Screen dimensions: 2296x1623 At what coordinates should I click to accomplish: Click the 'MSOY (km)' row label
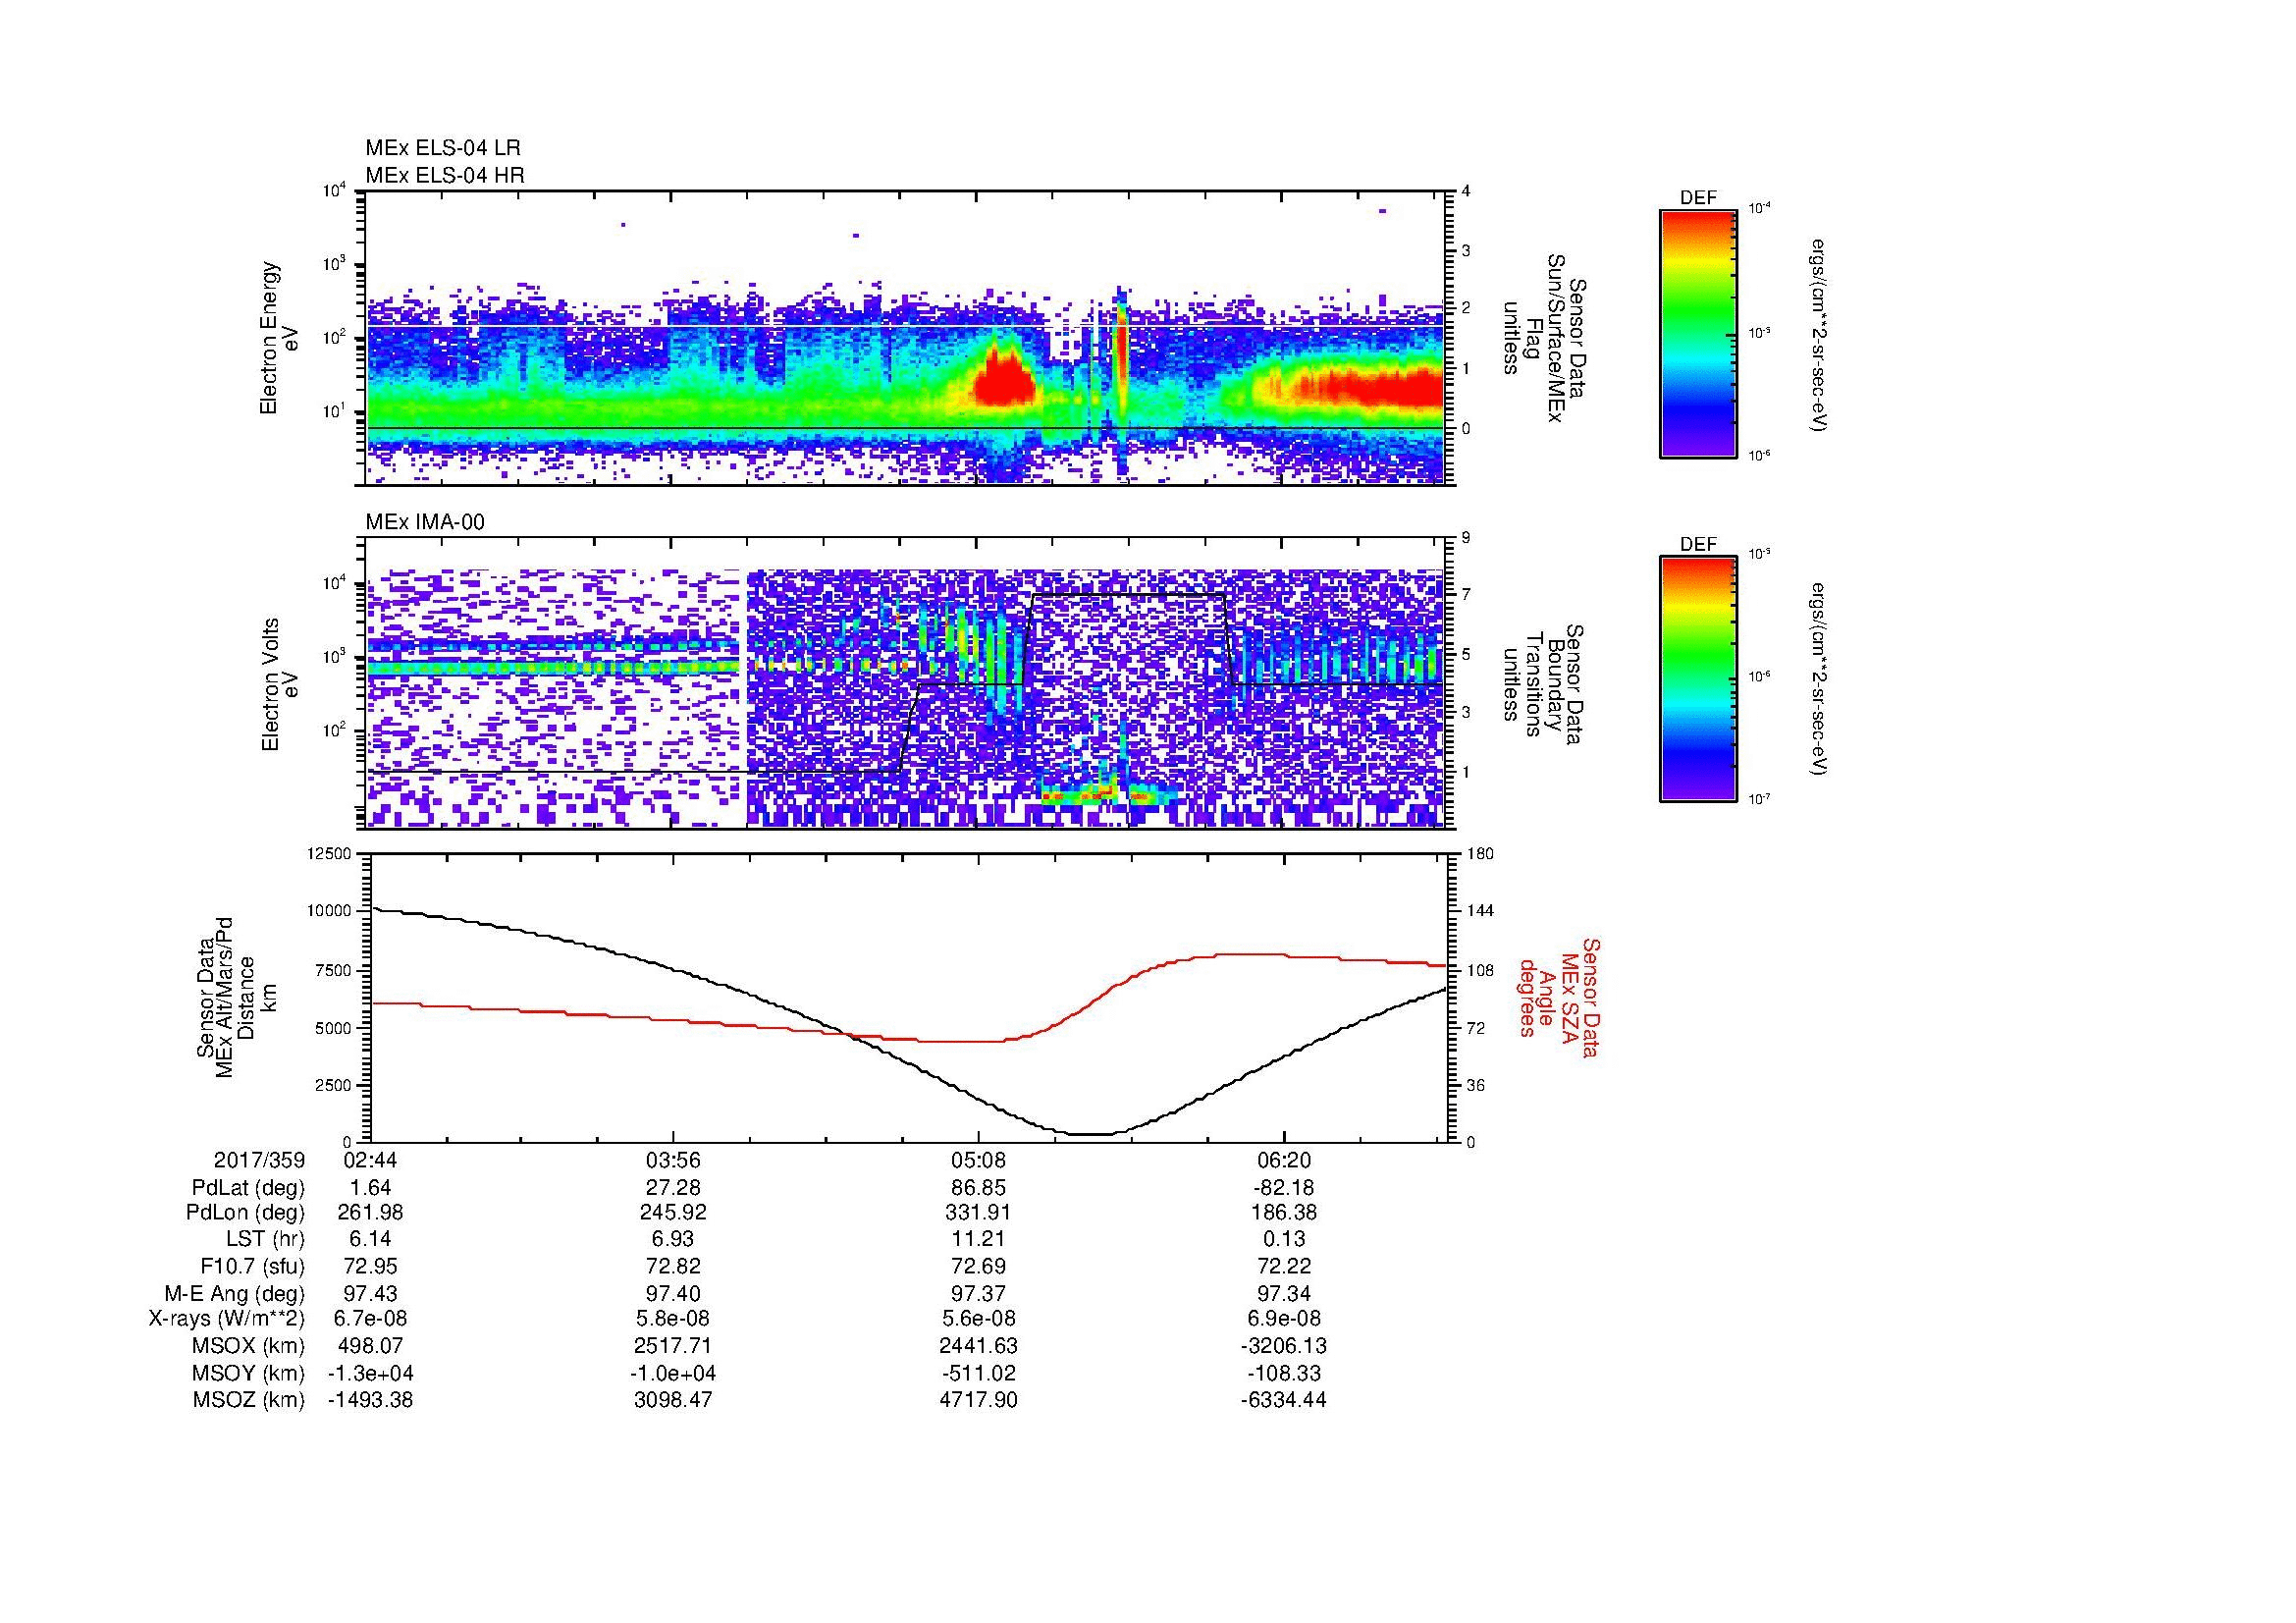tap(249, 1373)
